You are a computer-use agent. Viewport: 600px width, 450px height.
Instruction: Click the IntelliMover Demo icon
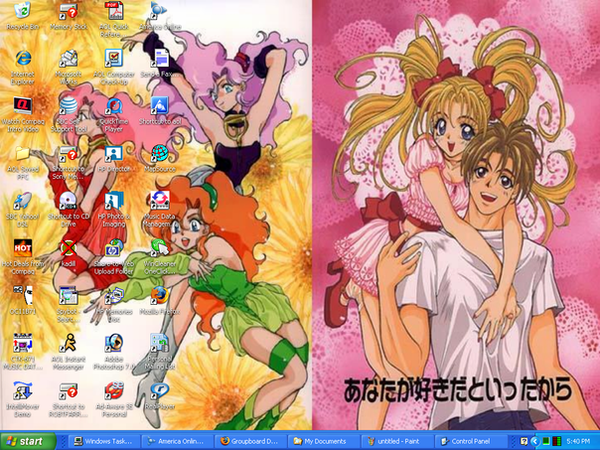click(x=23, y=390)
